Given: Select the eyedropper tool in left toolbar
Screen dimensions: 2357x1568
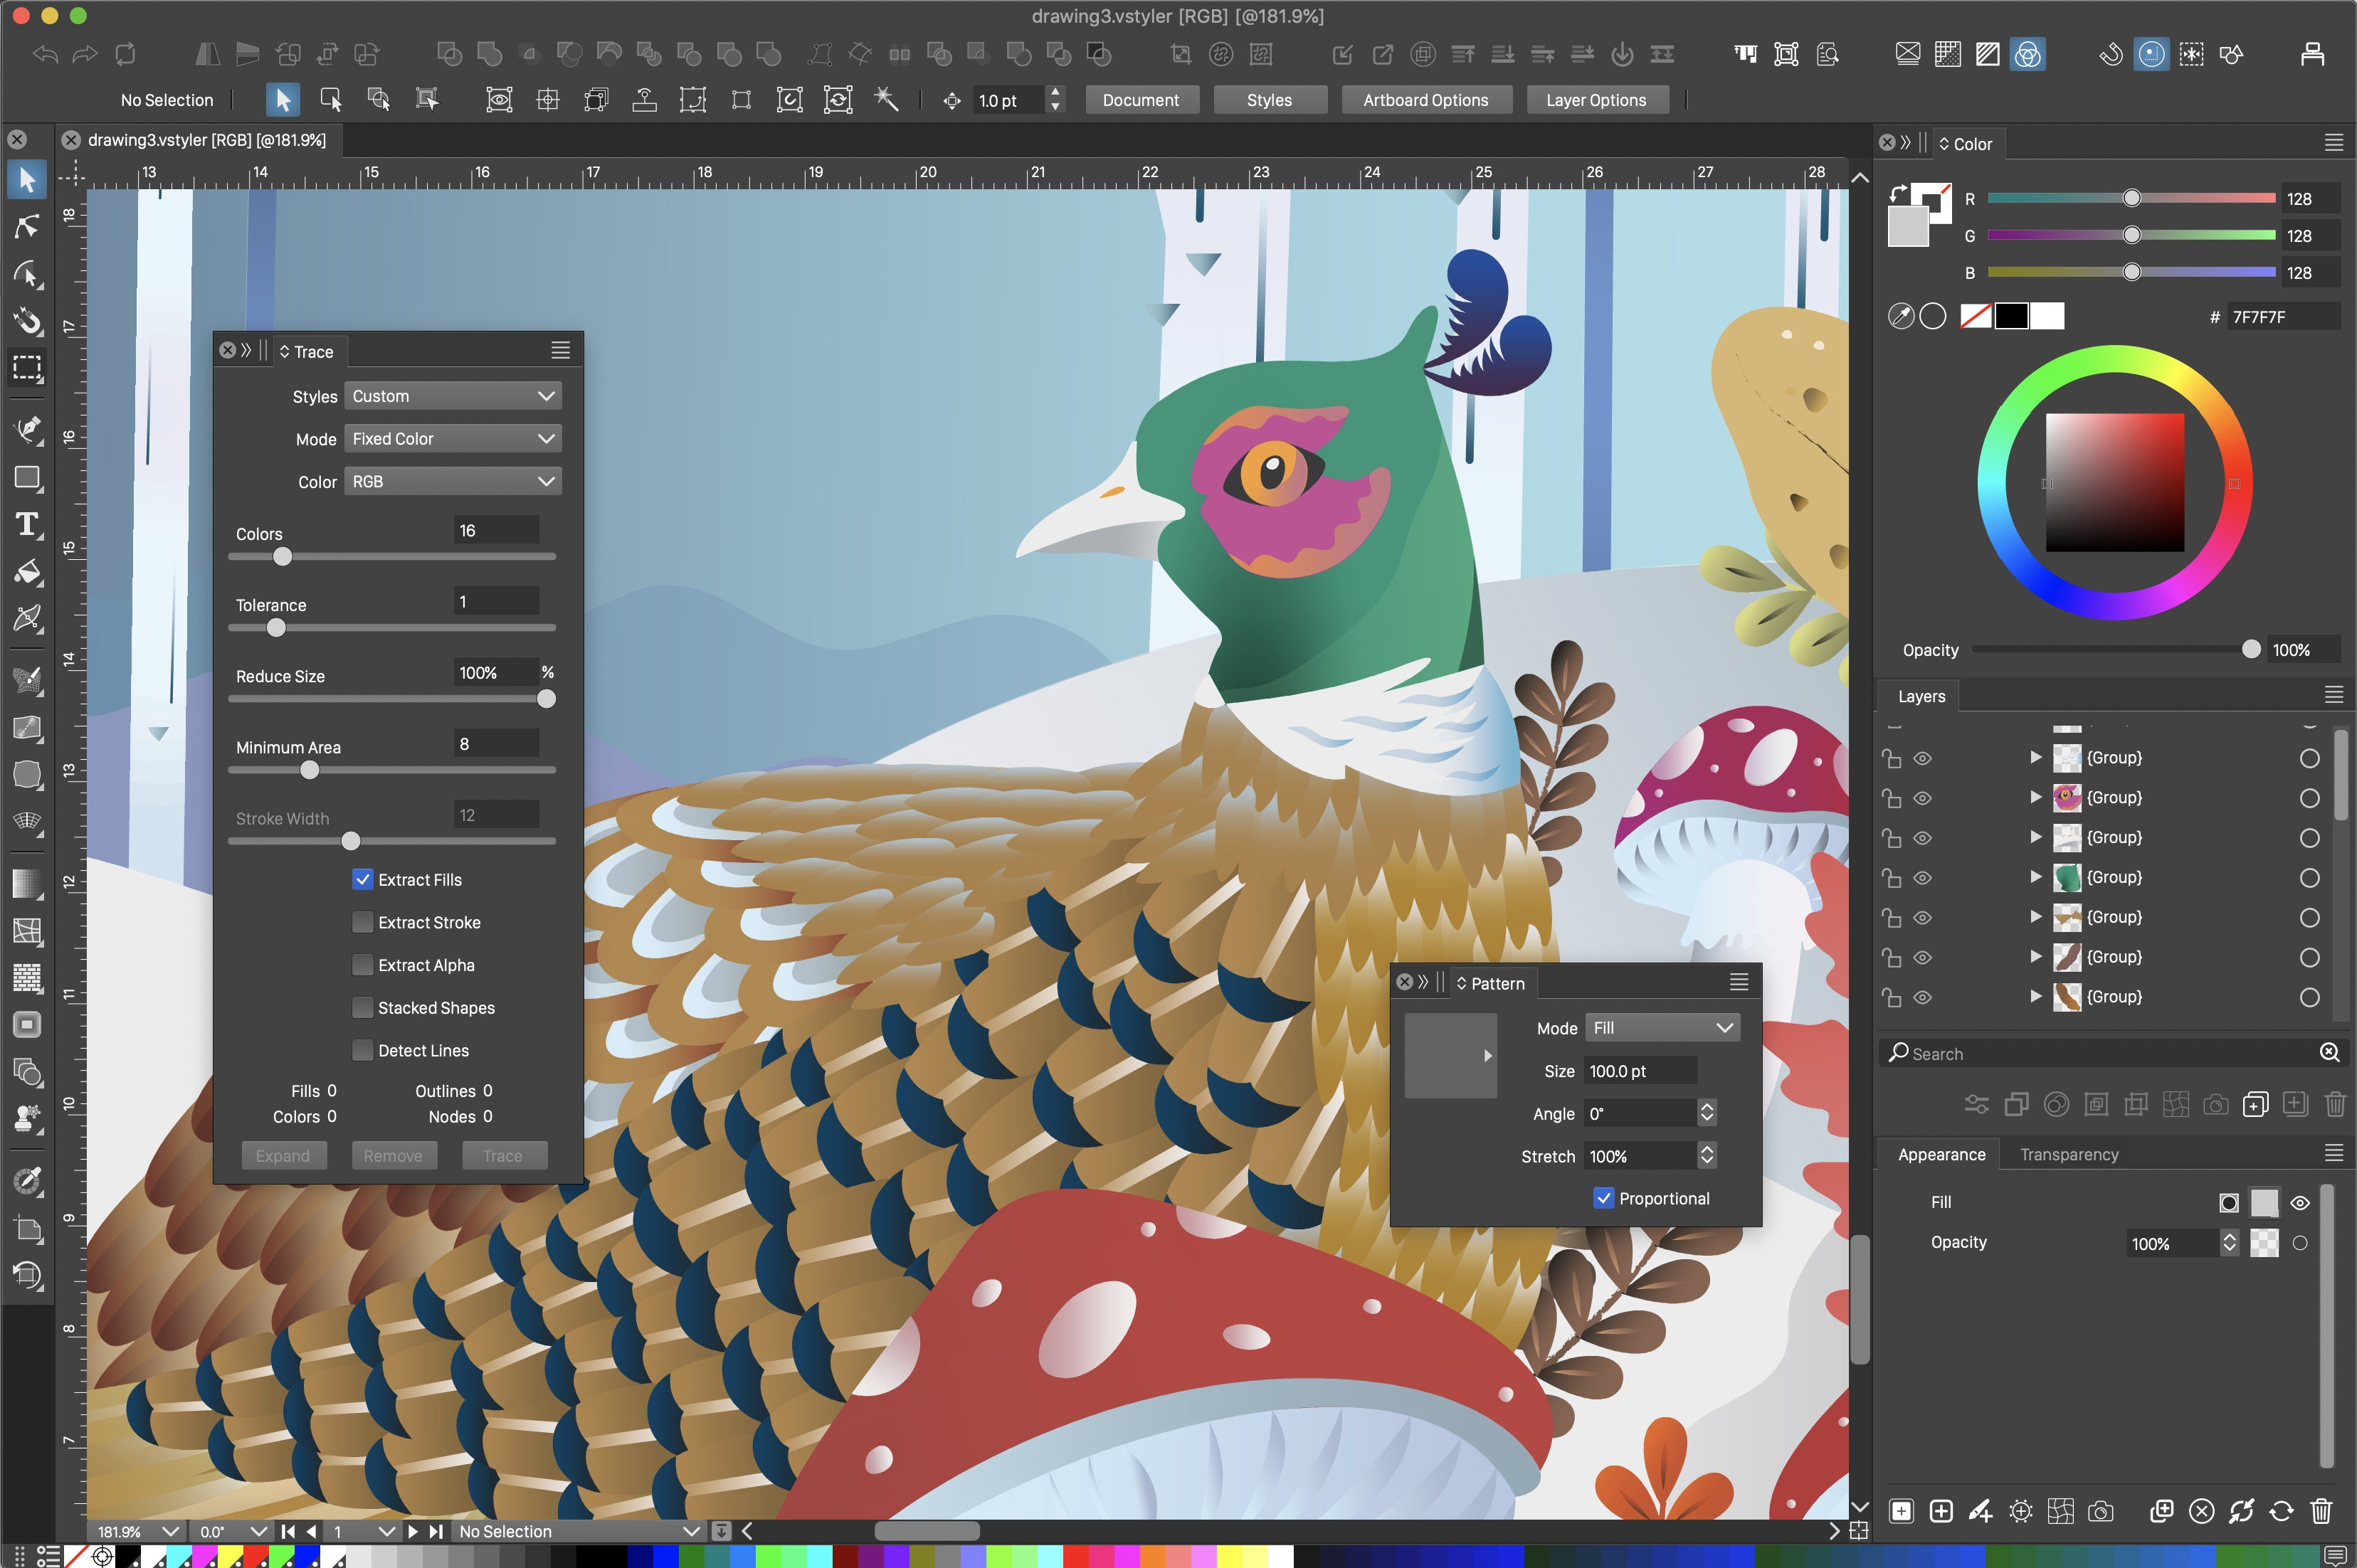Looking at the screenshot, I should tap(27, 1180).
